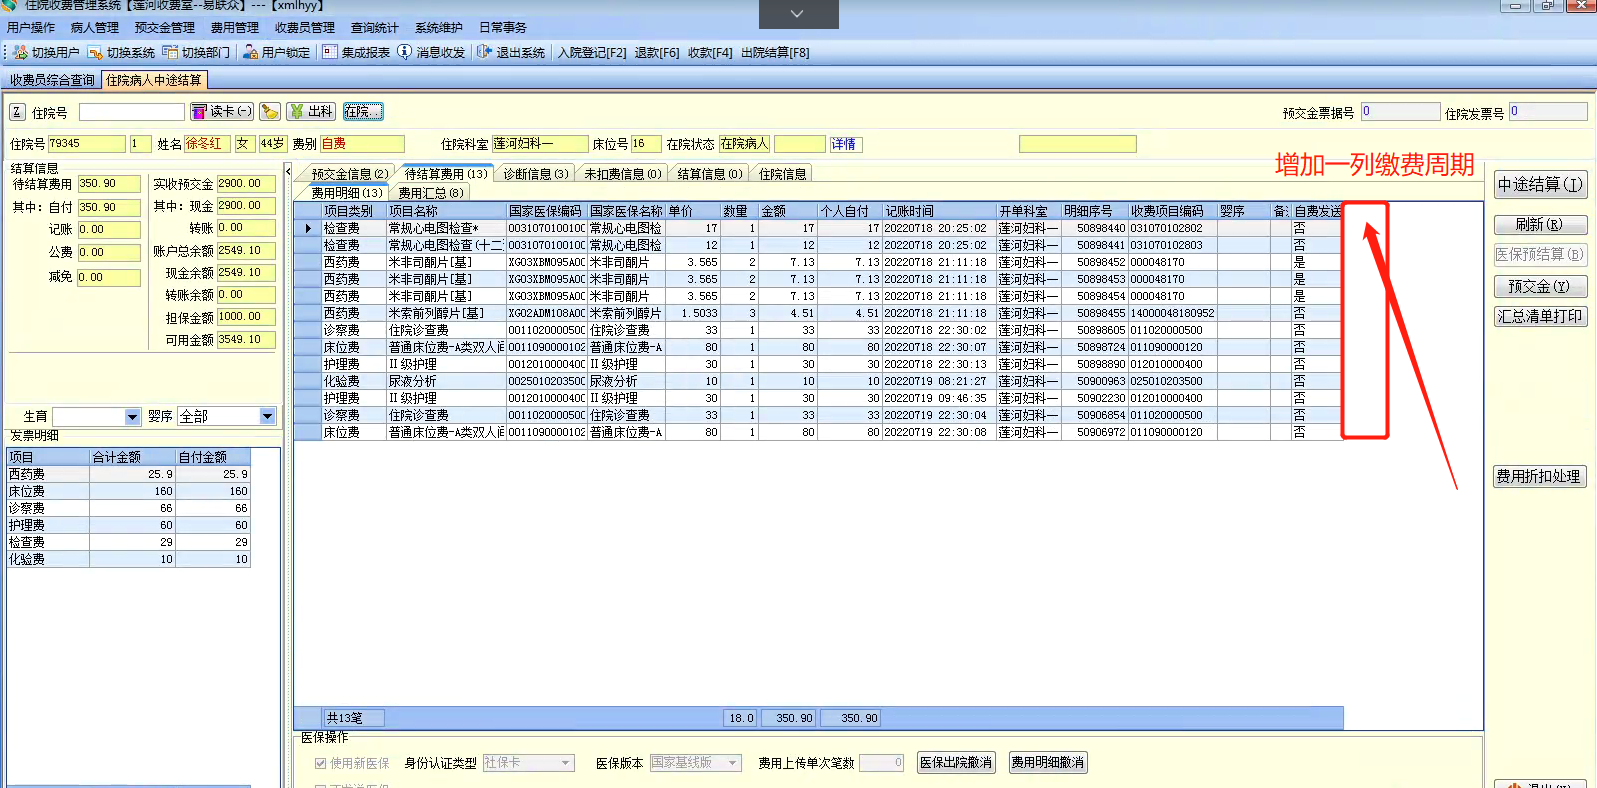This screenshot has height=788, width=1597.
Task: Sort by the 记账时间 column header
Action: pos(939,211)
